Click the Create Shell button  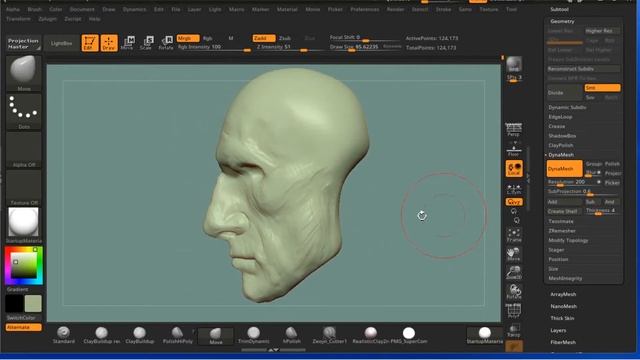(x=564, y=211)
